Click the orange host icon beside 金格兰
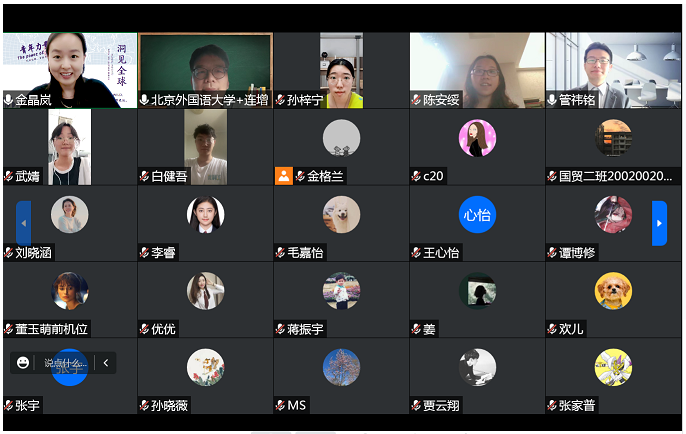Image resolution: width=686 pixels, height=434 pixels. pyautogui.click(x=284, y=176)
